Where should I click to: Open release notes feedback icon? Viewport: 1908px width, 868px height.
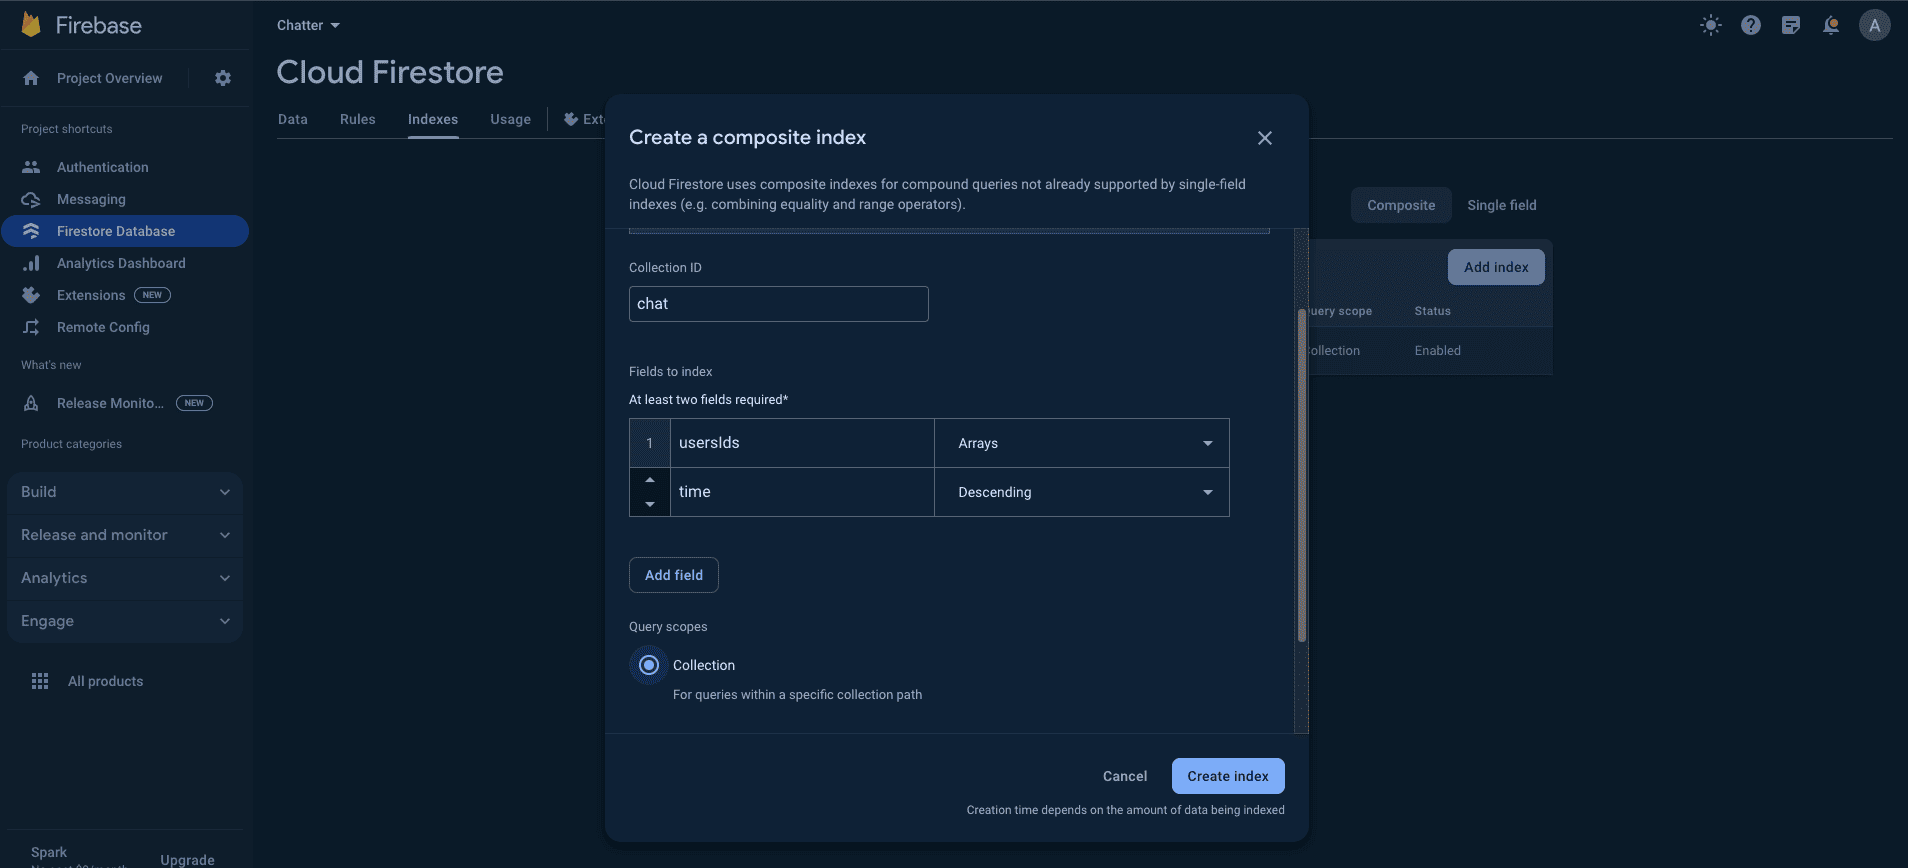point(1791,25)
